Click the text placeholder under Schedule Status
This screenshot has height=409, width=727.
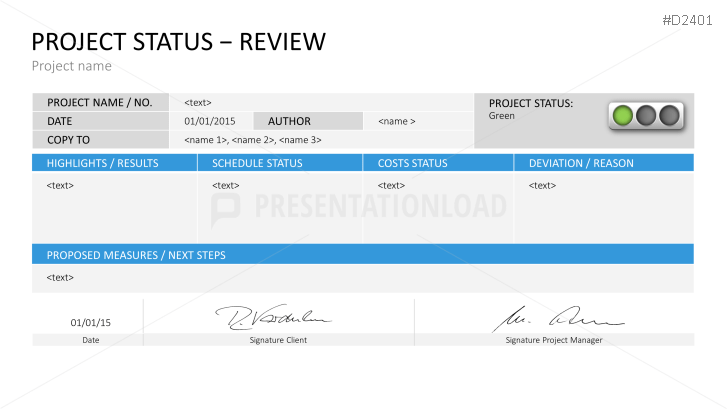coord(225,185)
